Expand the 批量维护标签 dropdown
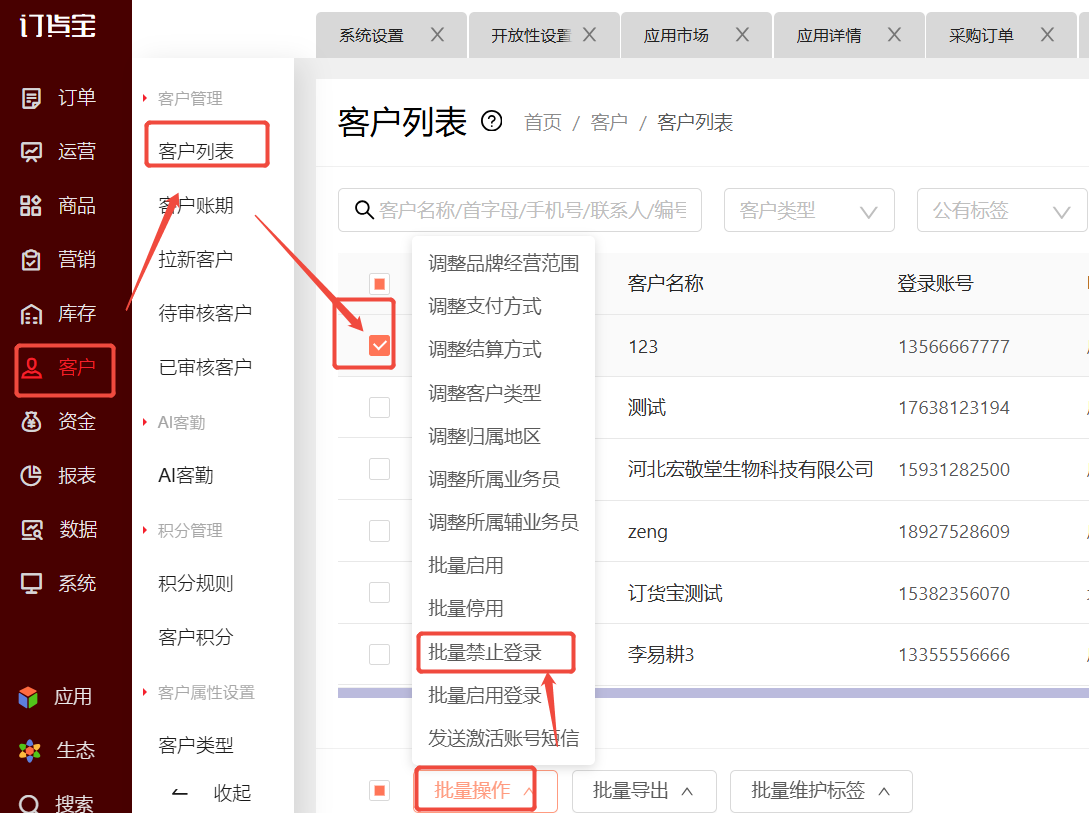This screenshot has height=813, width=1089. point(821,791)
